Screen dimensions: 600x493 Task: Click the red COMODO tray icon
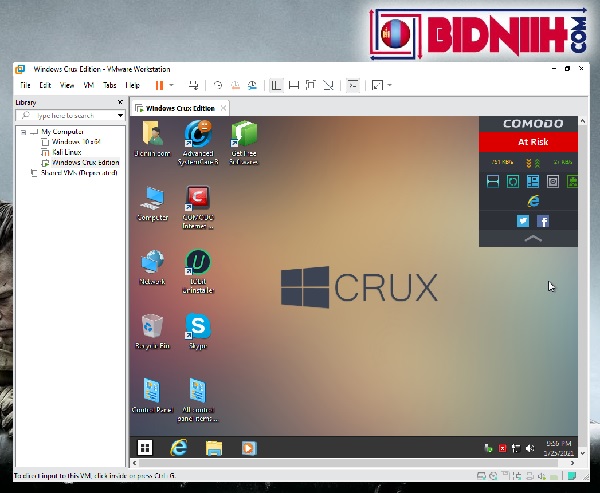pyautogui.click(x=502, y=448)
